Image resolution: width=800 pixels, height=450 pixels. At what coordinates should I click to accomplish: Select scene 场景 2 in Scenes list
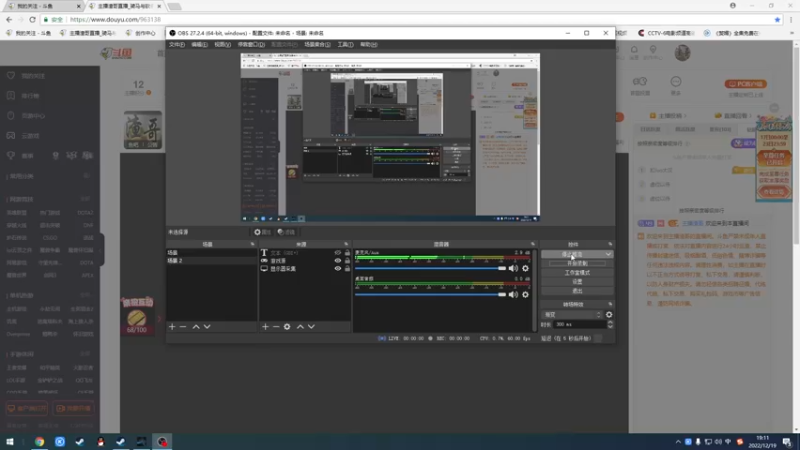211,261
